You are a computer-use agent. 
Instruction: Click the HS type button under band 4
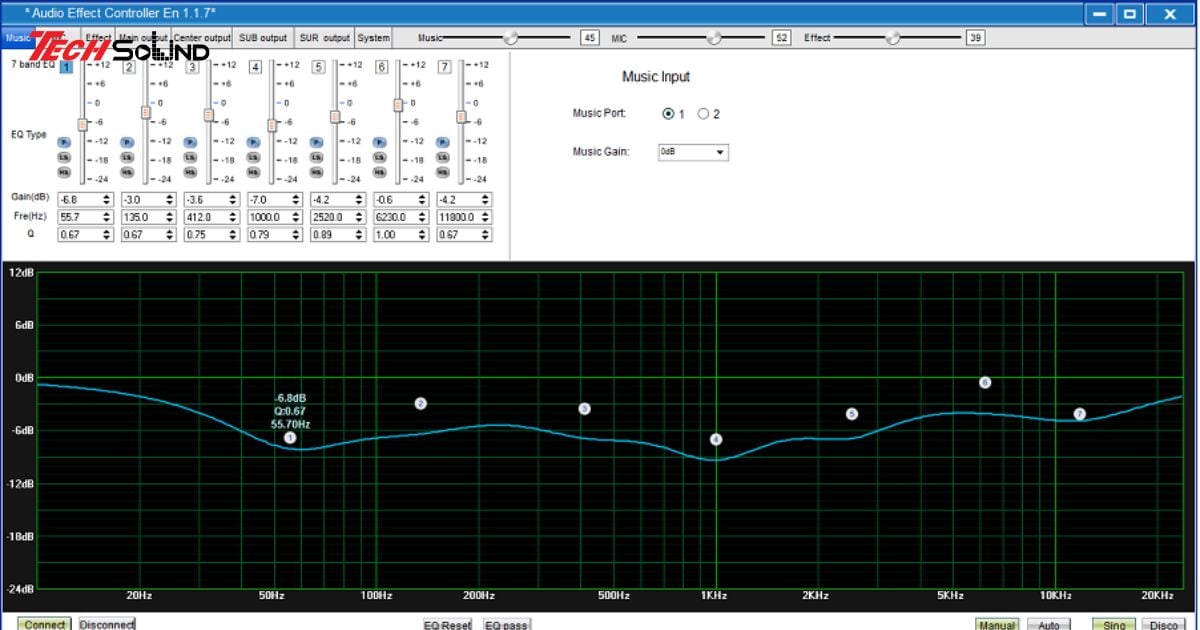[x=253, y=172]
